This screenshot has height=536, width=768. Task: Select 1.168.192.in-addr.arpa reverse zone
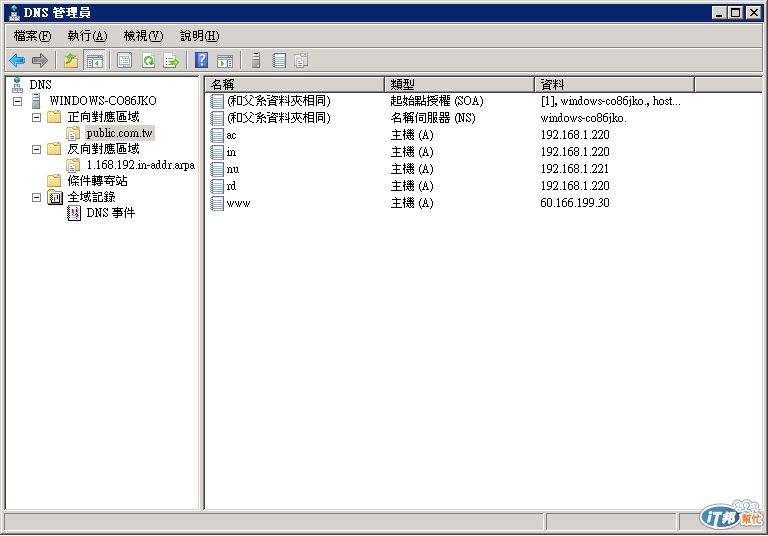pyautogui.click(x=141, y=165)
